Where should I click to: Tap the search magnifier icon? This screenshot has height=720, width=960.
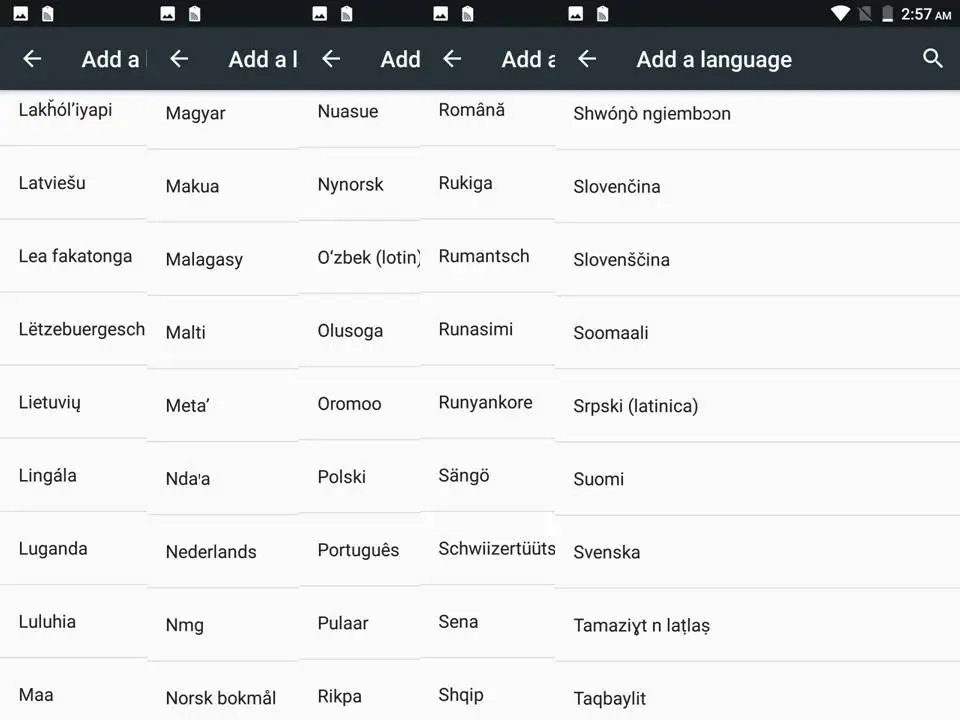(x=932, y=58)
